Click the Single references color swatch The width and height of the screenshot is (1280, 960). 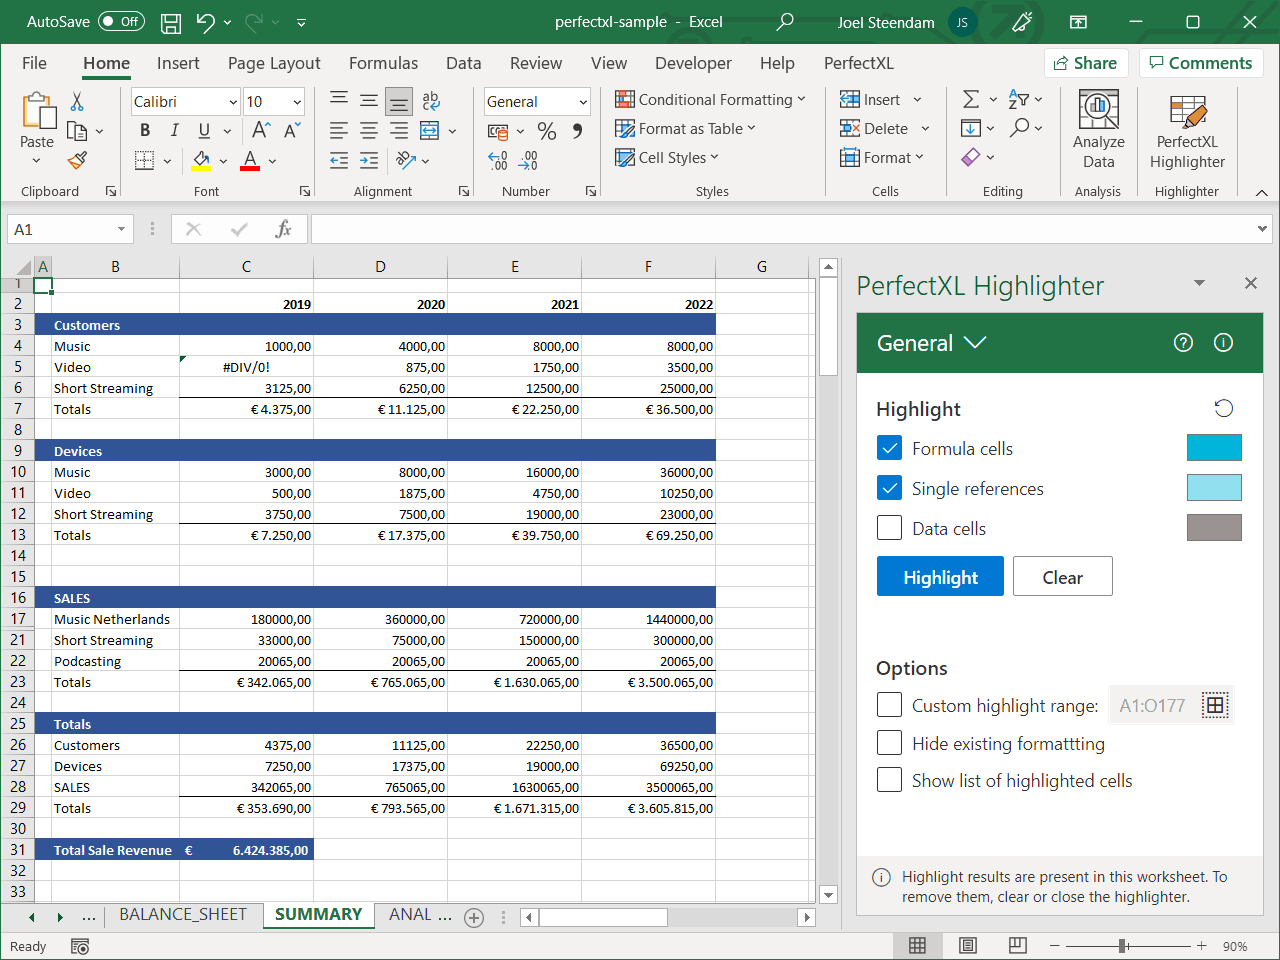point(1214,488)
